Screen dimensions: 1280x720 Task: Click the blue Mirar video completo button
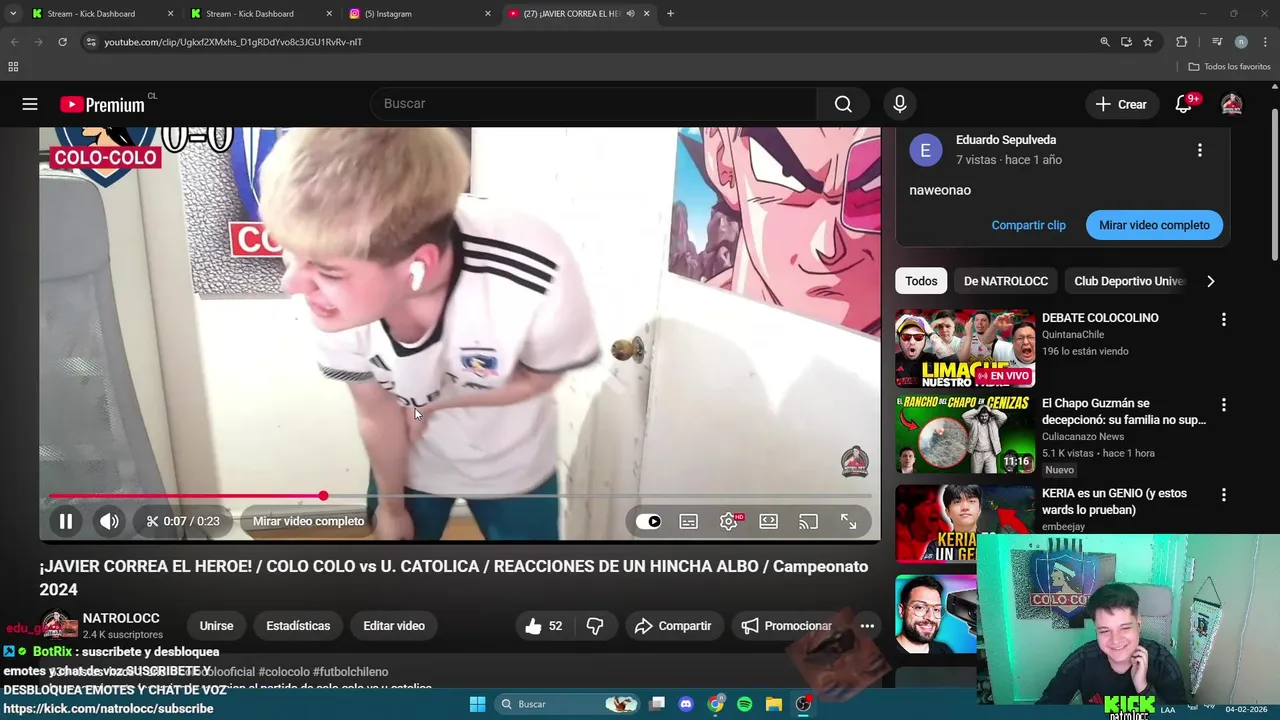[1154, 225]
